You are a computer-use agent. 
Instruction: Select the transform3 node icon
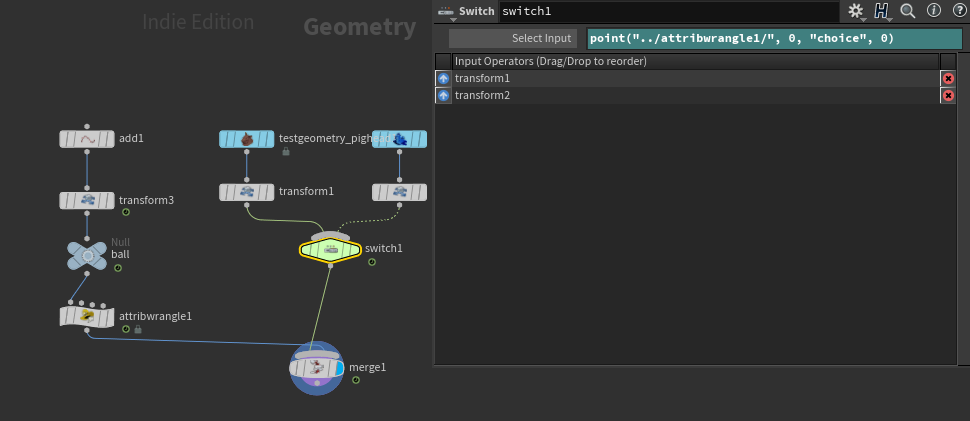click(87, 200)
